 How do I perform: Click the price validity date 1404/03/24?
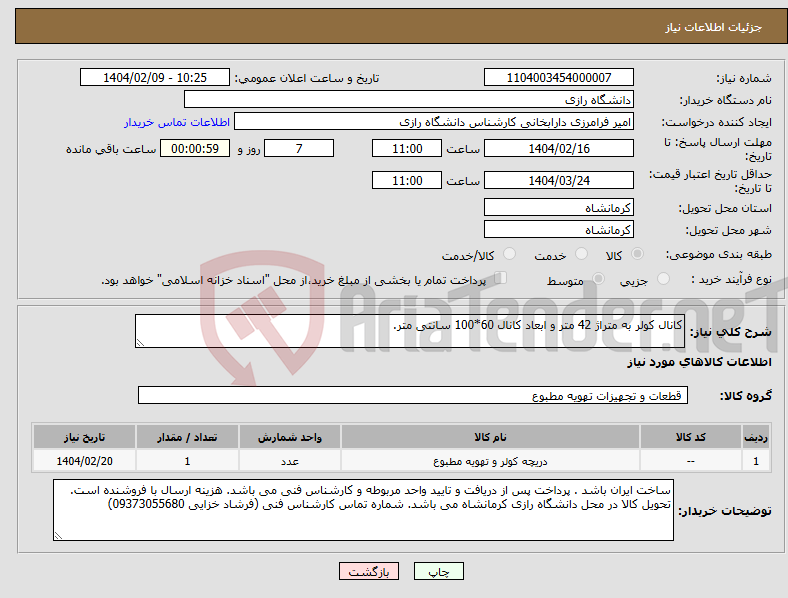(558, 180)
